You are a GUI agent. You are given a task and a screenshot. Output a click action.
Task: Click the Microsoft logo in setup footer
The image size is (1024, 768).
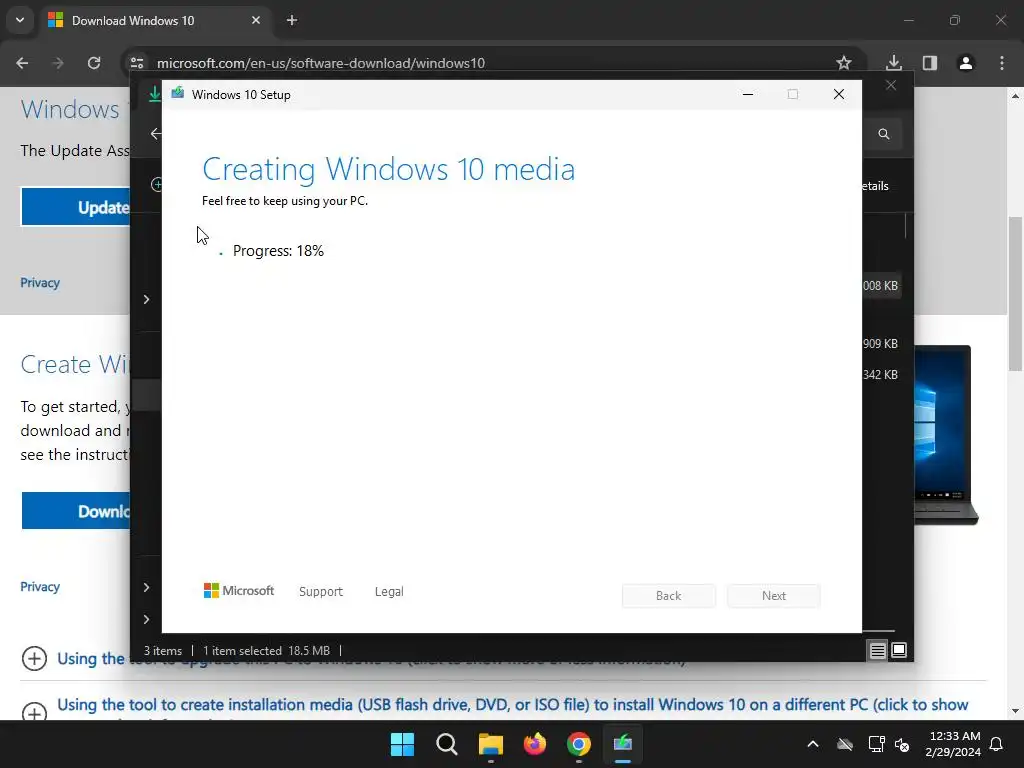click(239, 590)
